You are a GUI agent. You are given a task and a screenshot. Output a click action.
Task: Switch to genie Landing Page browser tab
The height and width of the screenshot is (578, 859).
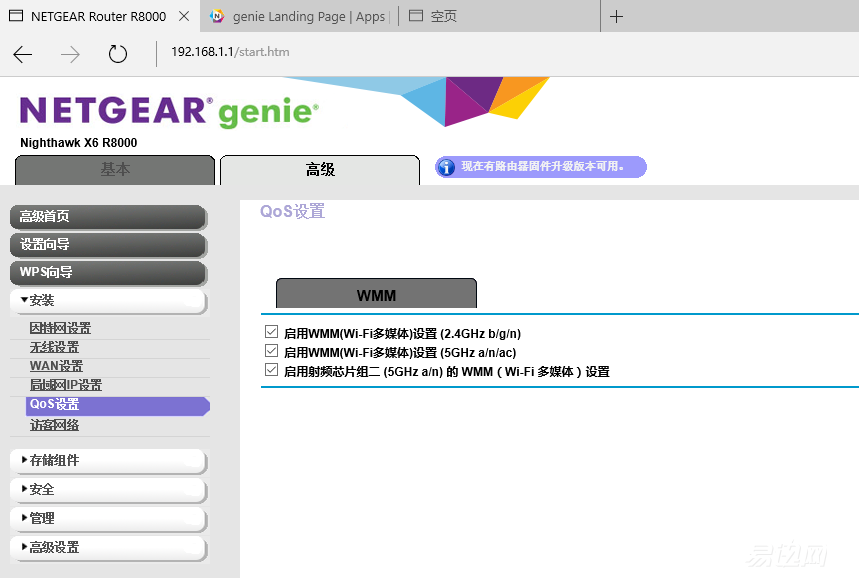coord(299,16)
